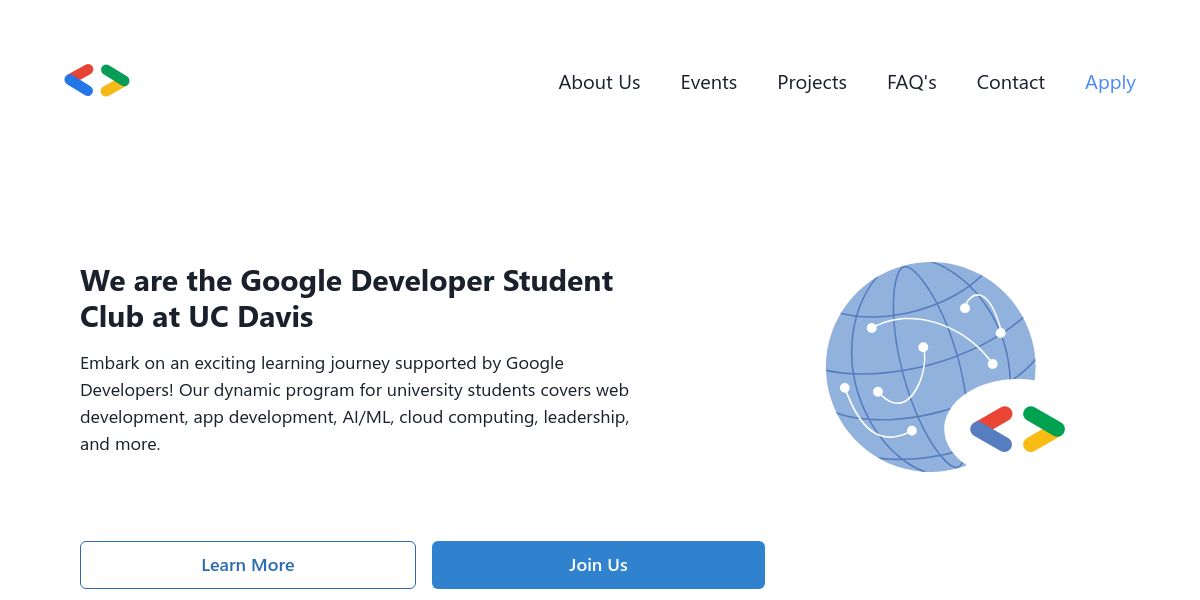Navigate to the Contact page
Screen dimensions: 1200x600
point(1010,82)
